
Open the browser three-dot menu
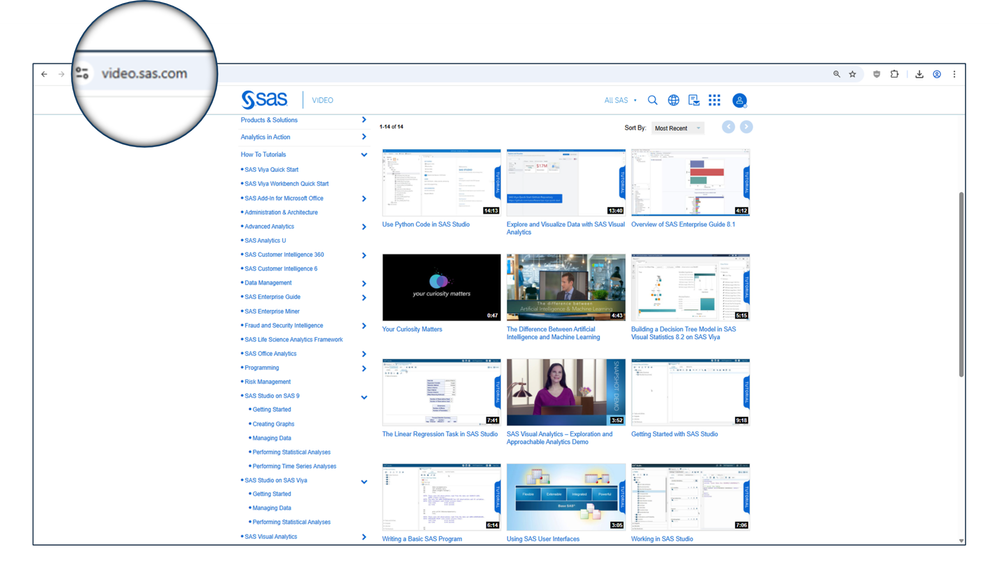click(x=954, y=74)
